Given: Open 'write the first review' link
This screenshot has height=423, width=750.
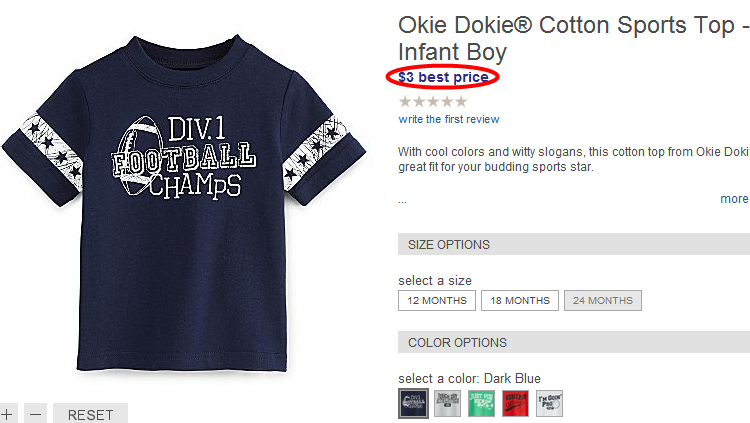Looking at the screenshot, I should [448, 119].
